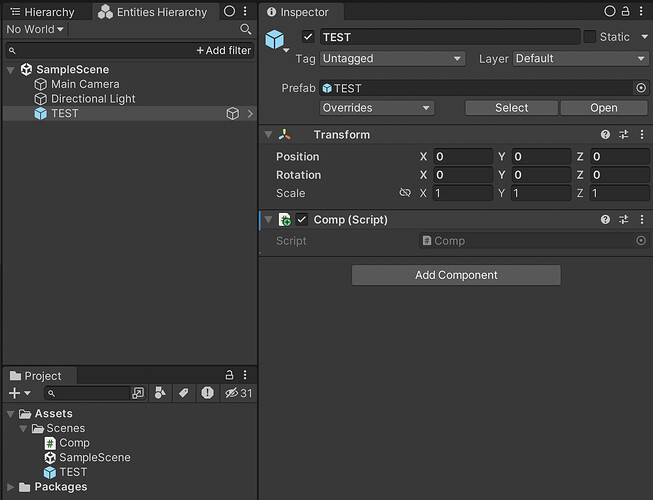
Task: Click the Script object picker circle icon
Action: coord(641,241)
